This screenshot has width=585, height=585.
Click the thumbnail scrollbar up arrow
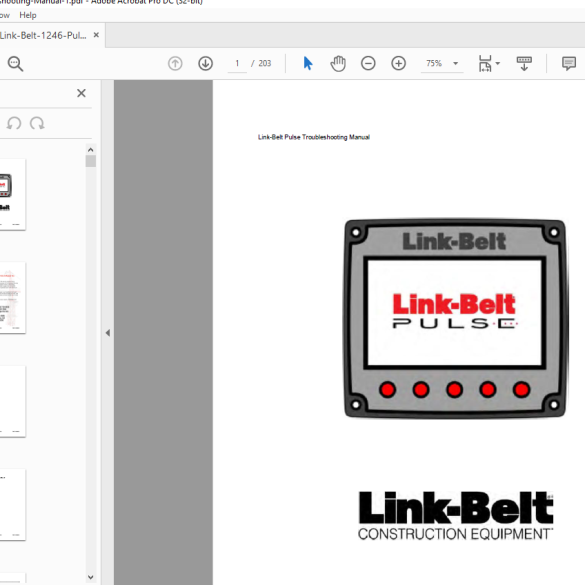(x=91, y=150)
